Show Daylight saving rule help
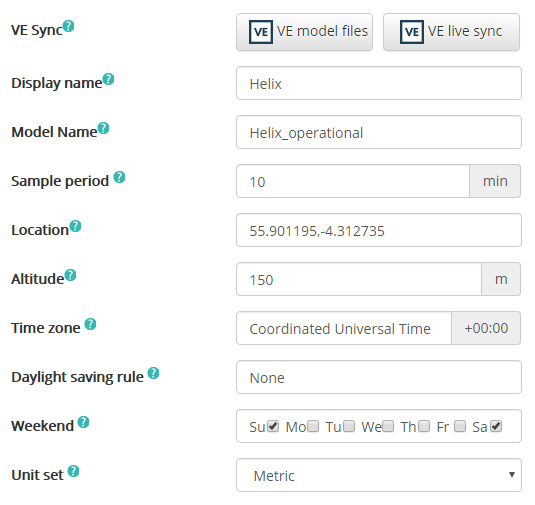 click(x=153, y=373)
